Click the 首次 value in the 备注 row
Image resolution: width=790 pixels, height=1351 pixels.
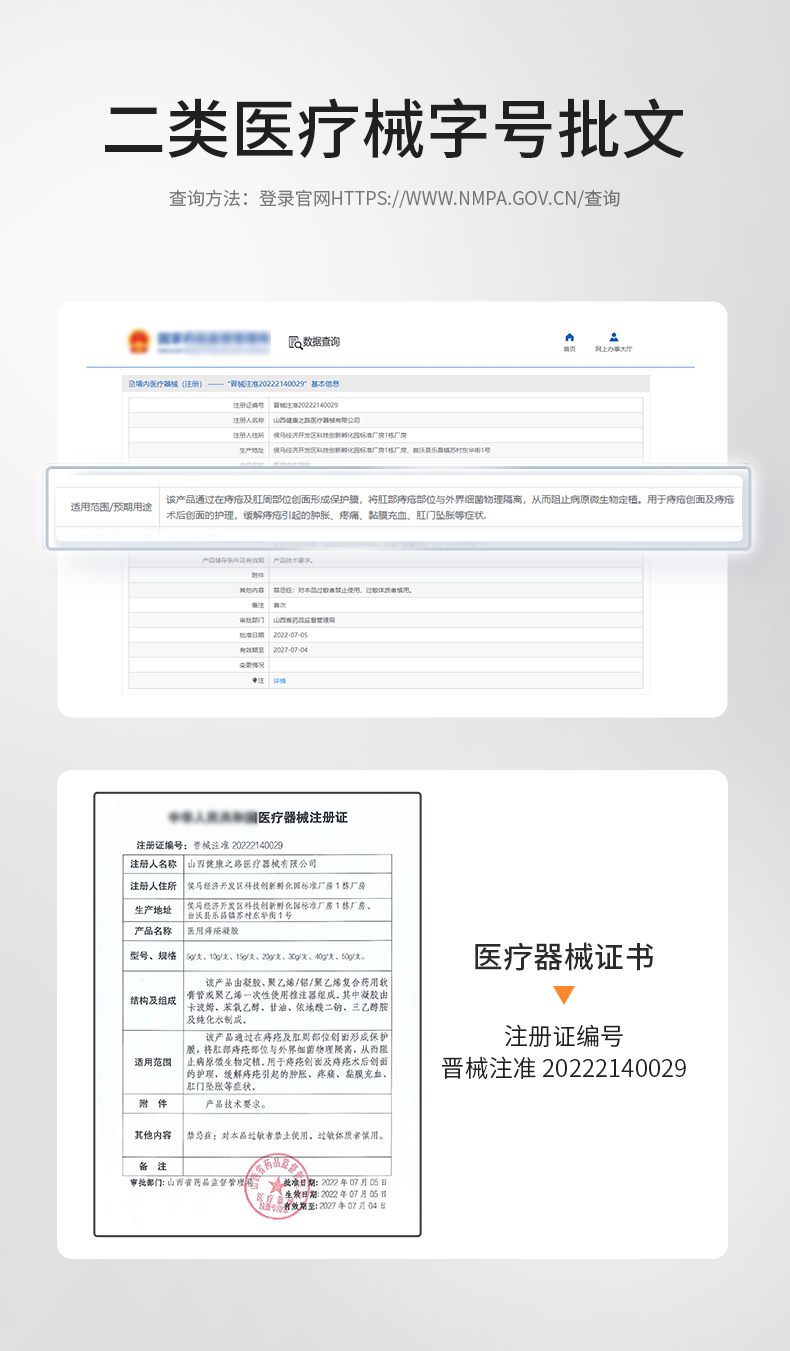[278, 605]
